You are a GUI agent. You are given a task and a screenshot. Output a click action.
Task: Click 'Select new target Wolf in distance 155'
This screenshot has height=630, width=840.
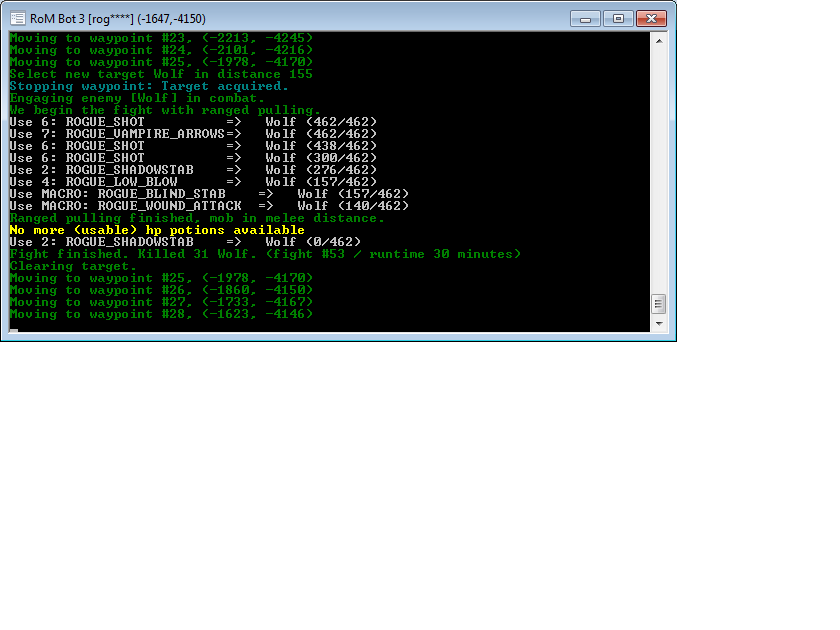coord(161,74)
